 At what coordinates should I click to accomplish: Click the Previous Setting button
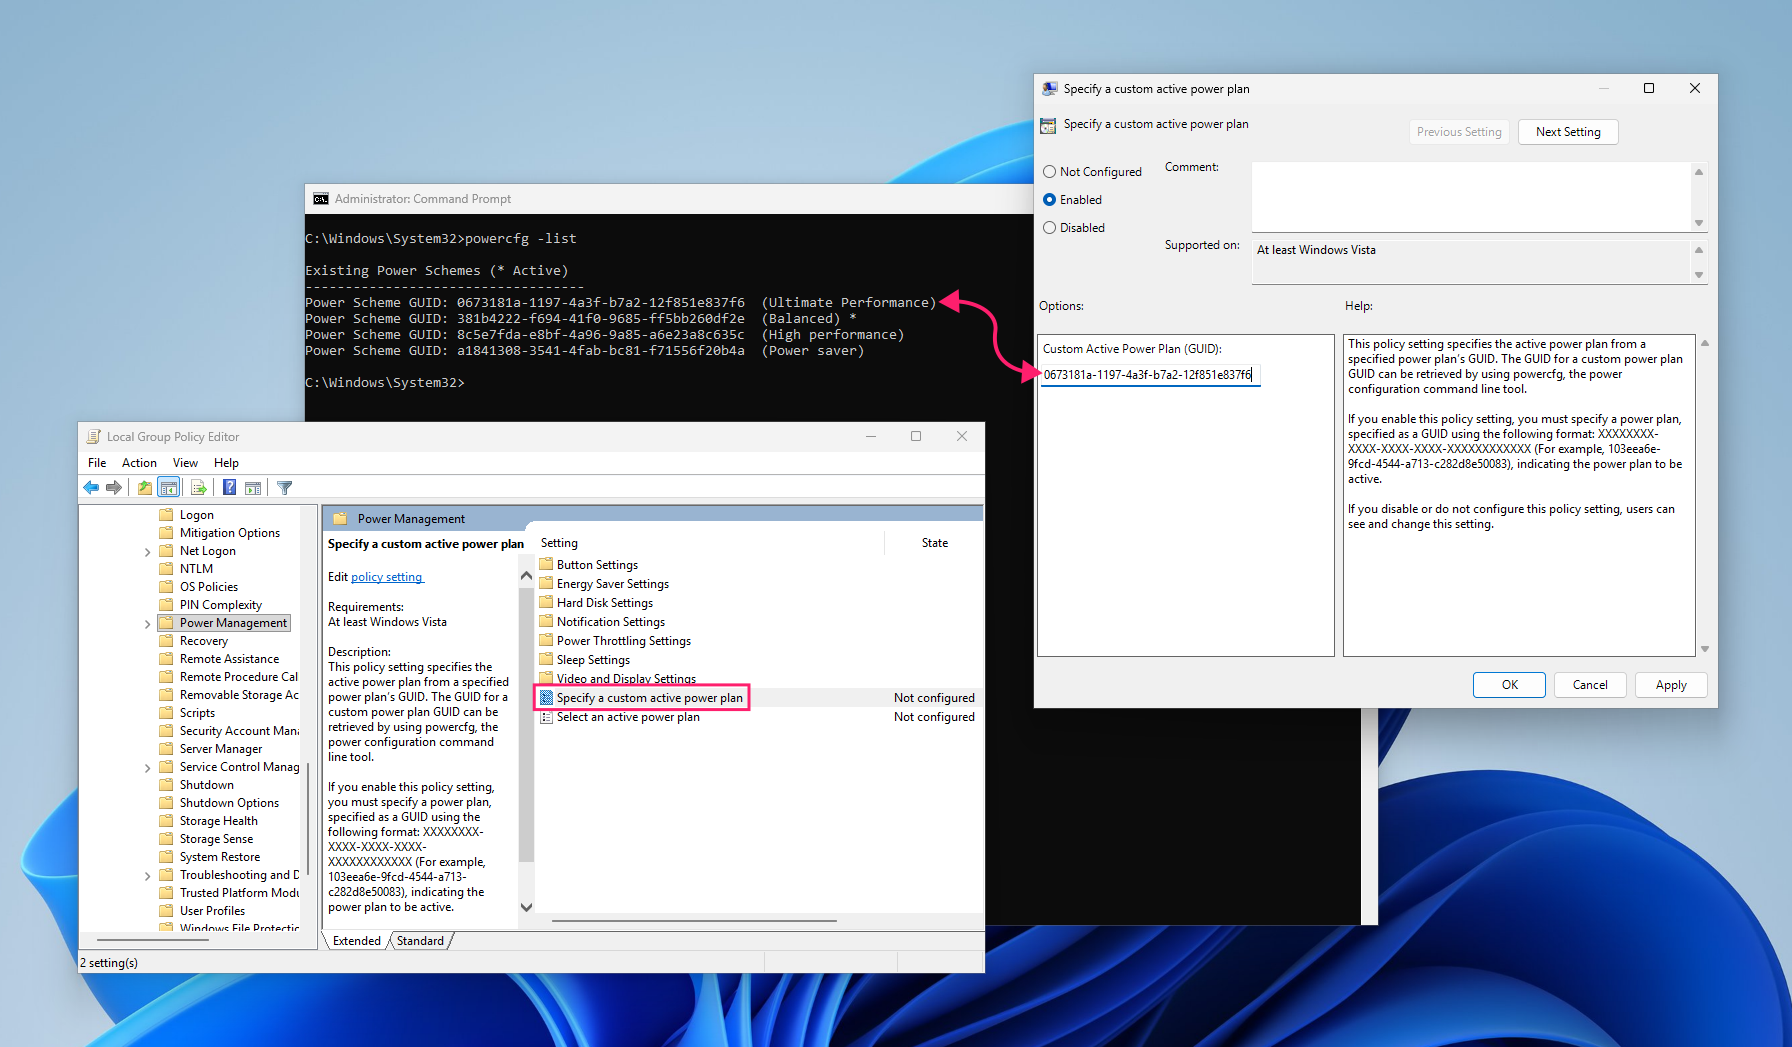(x=1459, y=132)
